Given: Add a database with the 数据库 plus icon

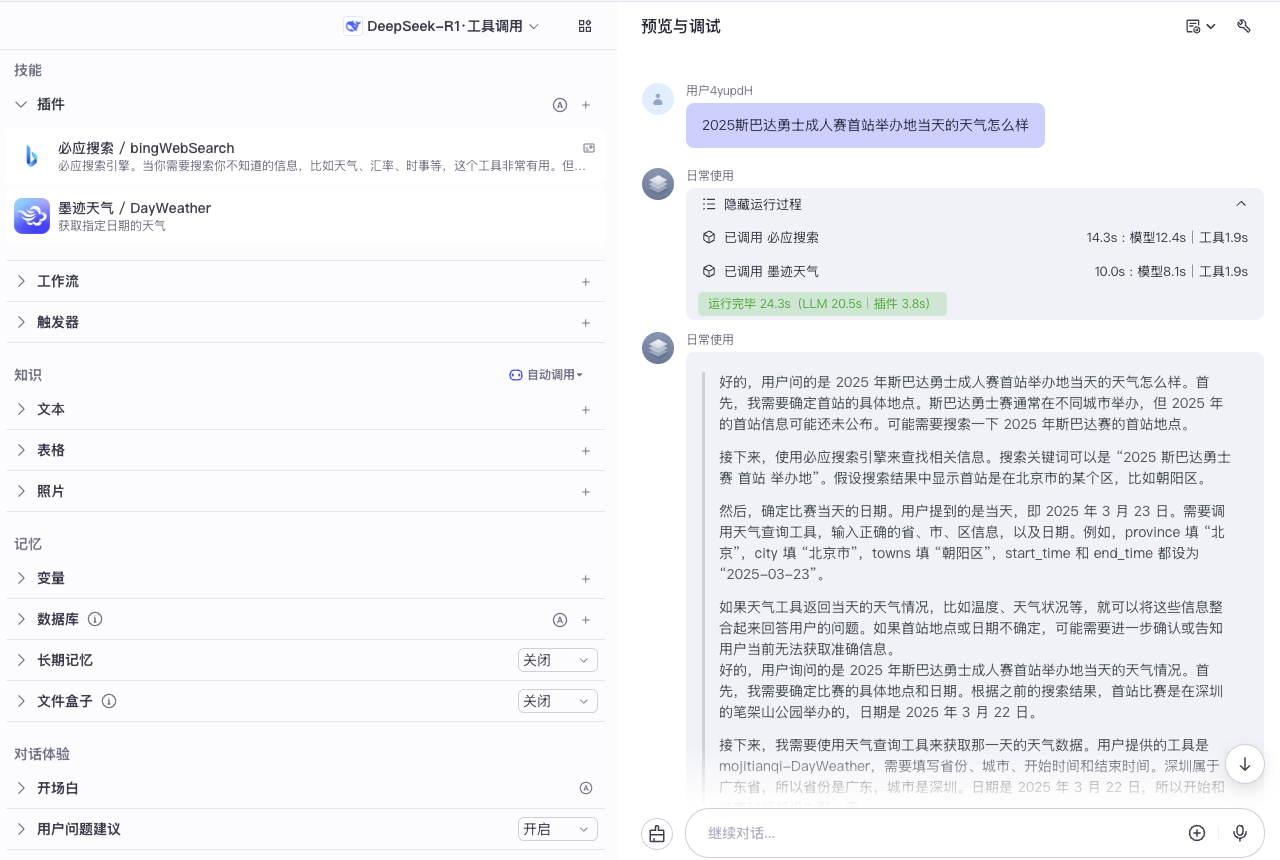Looking at the screenshot, I should click(x=586, y=620).
